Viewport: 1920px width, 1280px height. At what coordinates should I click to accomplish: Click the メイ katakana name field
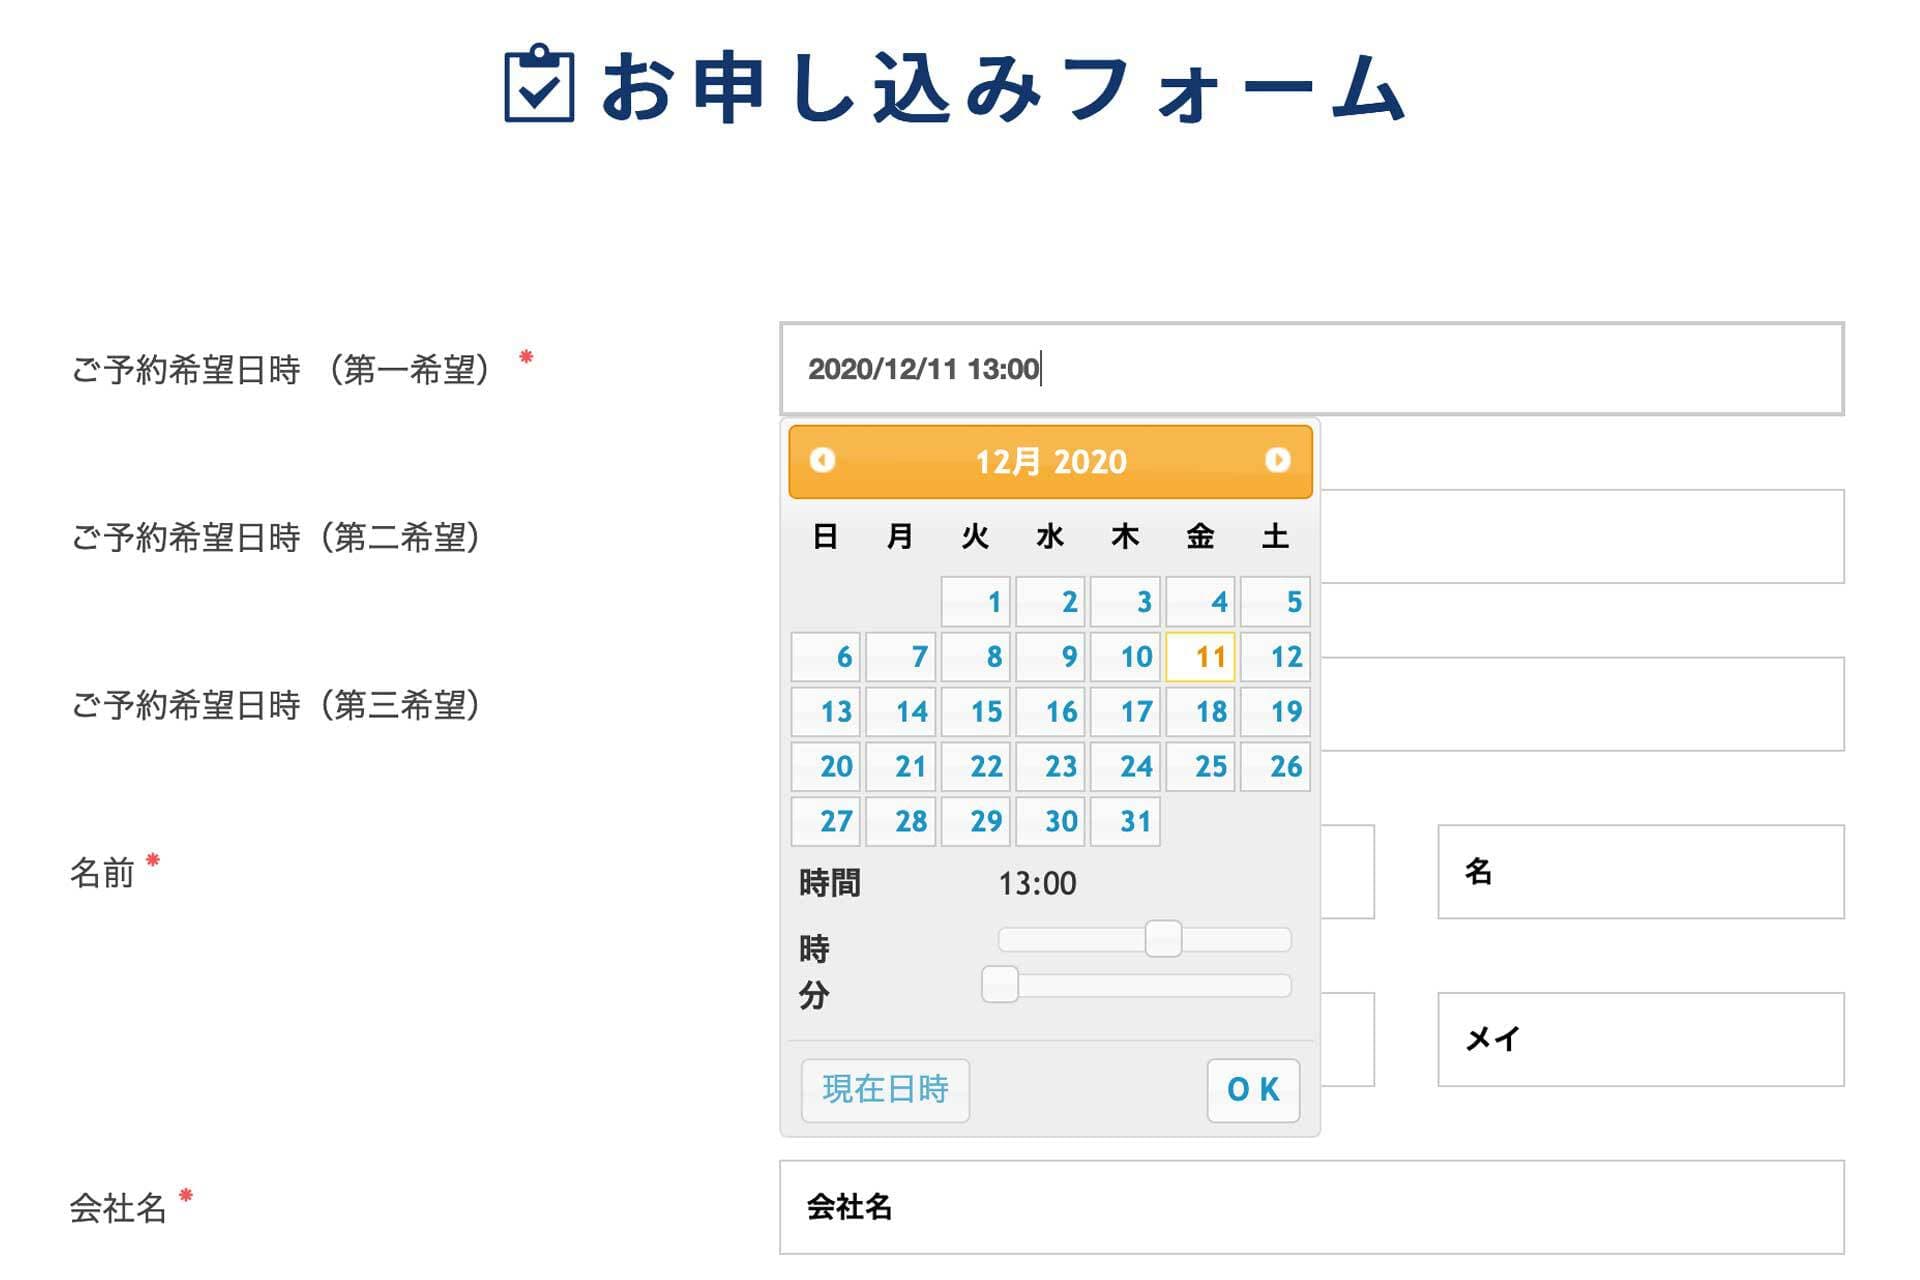pyautogui.click(x=1640, y=1040)
